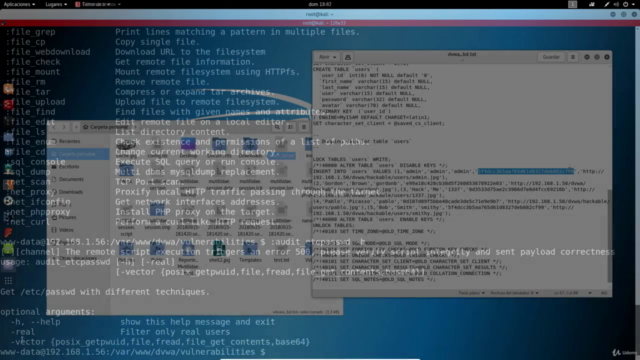Screen dimensions: 640x360
Task: Click the red F icon in the dock
Action: (8, 233)
